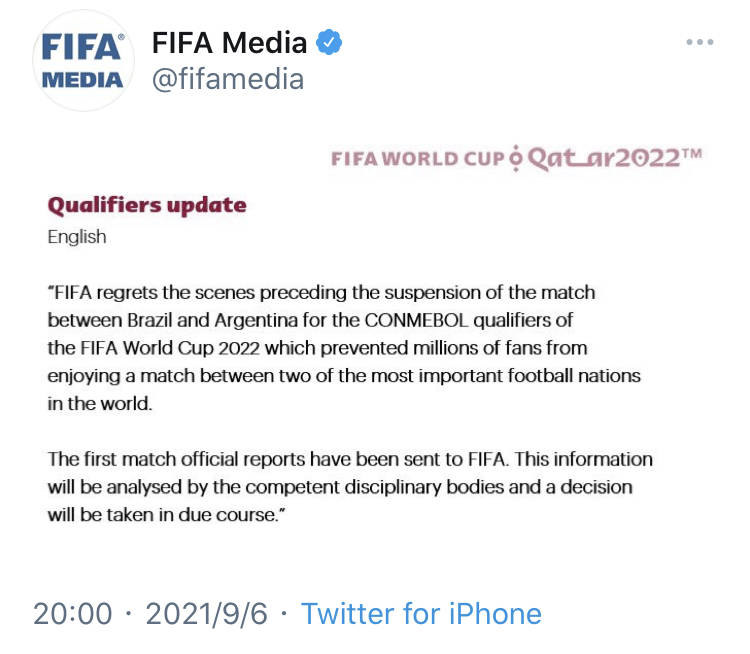Open the statement image at 'in the world.'

100,403
